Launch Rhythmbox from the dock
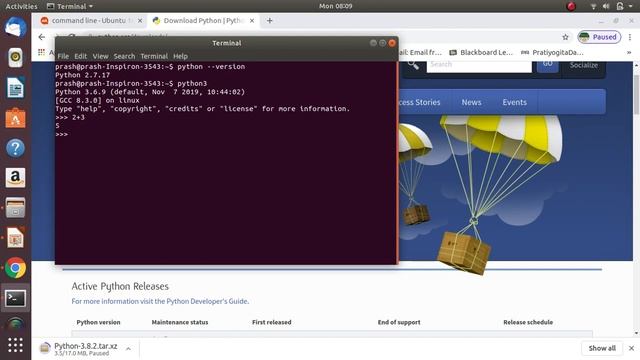 tap(16, 58)
